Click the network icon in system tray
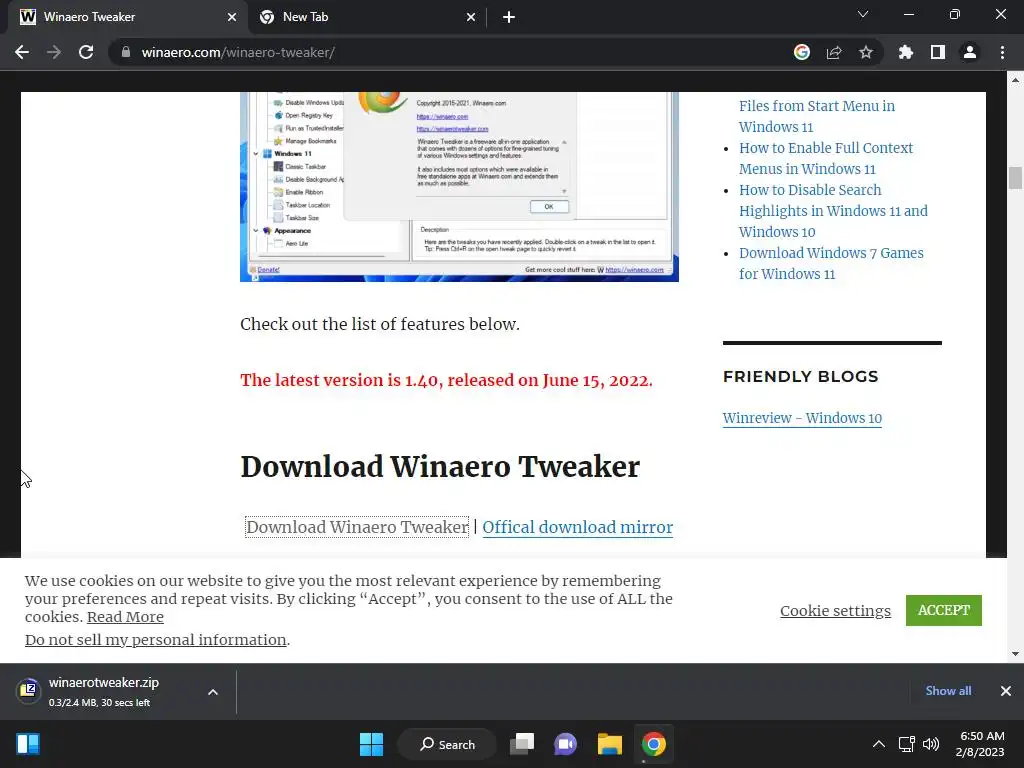This screenshot has width=1024, height=768. pyautogui.click(x=906, y=744)
